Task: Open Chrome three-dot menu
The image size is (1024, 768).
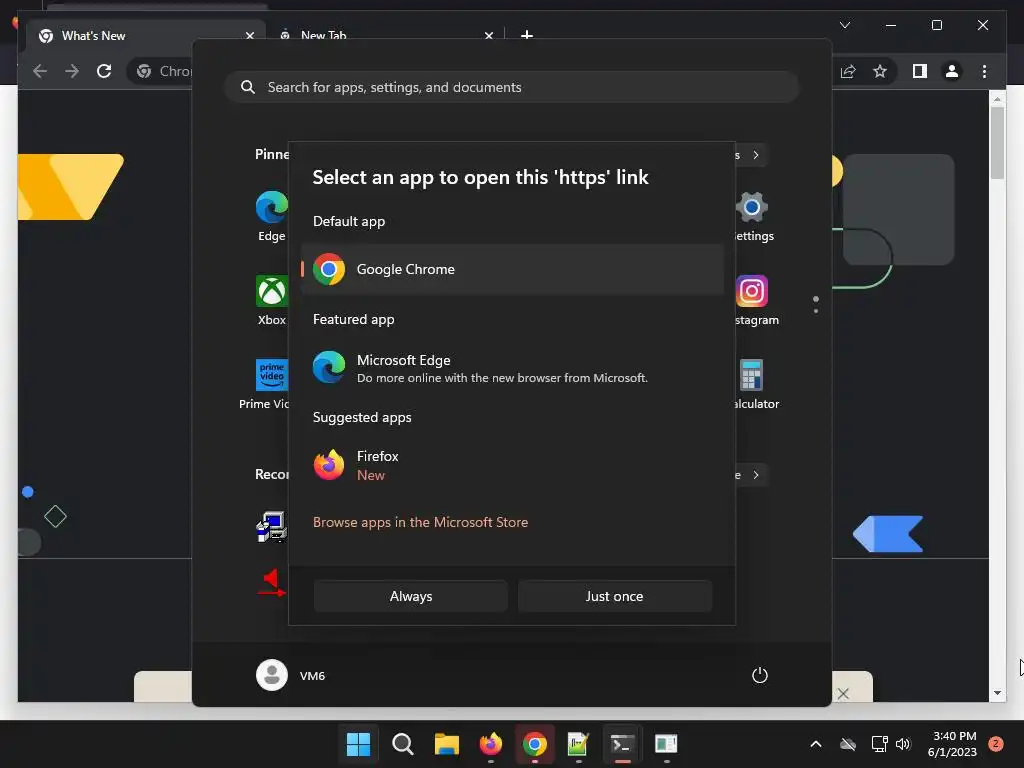Action: click(984, 71)
